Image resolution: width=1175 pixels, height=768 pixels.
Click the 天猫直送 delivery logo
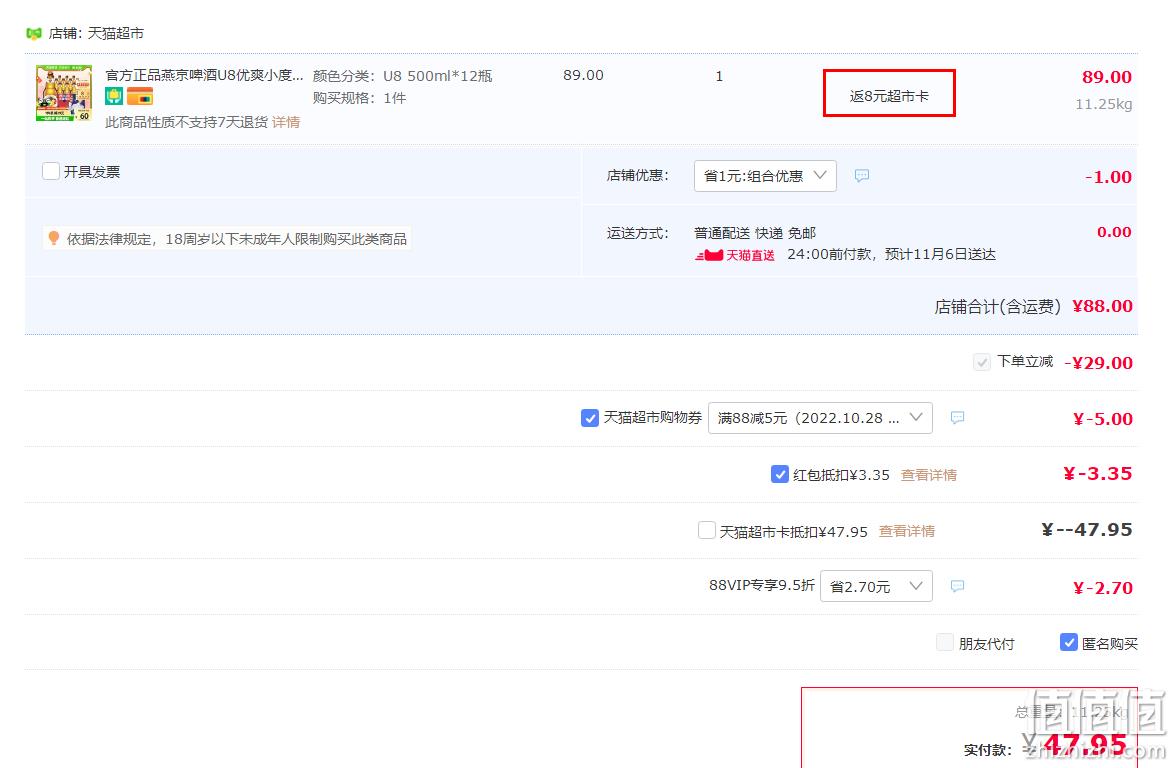735,256
